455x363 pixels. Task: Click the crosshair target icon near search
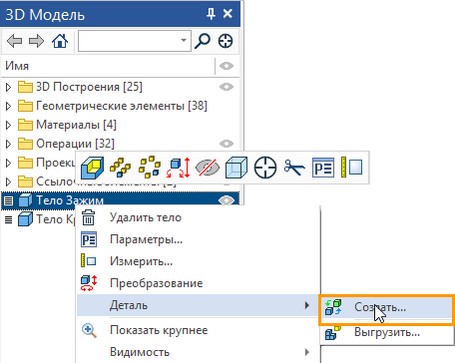click(225, 41)
